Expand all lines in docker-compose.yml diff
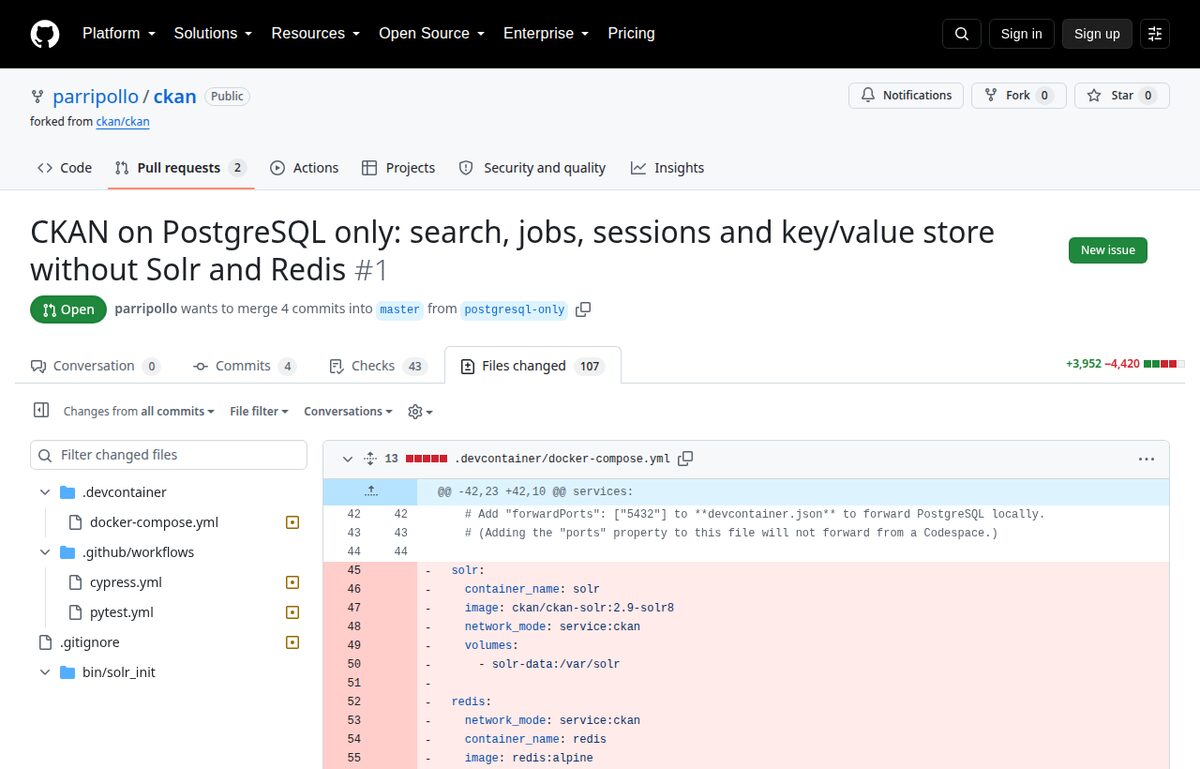The height and width of the screenshot is (769, 1200). click(369, 459)
